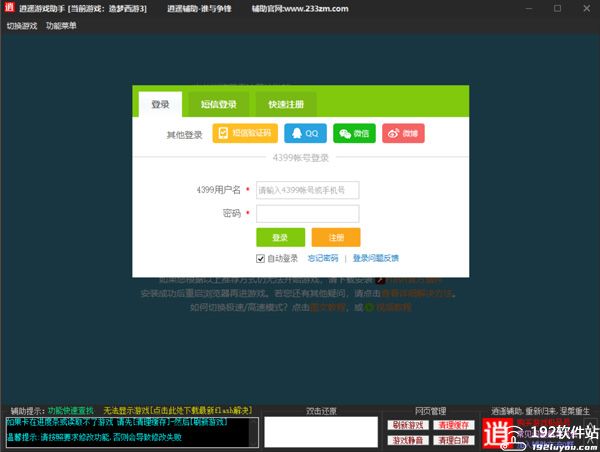Open the 功能菜单 menu

tap(61, 26)
